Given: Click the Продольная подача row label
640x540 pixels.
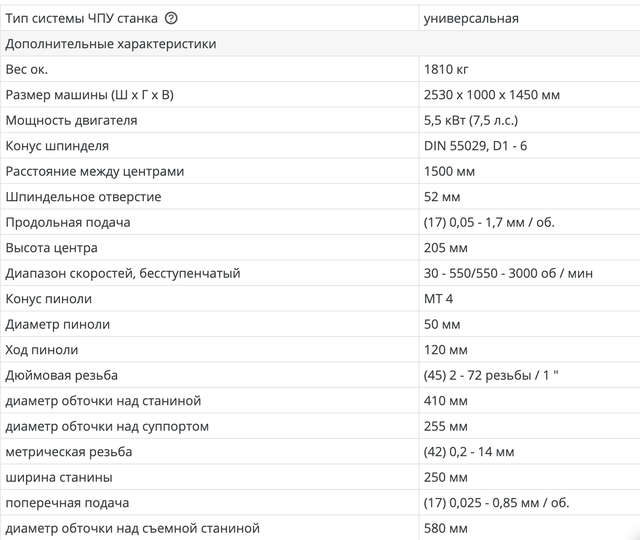Looking at the screenshot, I should 68,222.
